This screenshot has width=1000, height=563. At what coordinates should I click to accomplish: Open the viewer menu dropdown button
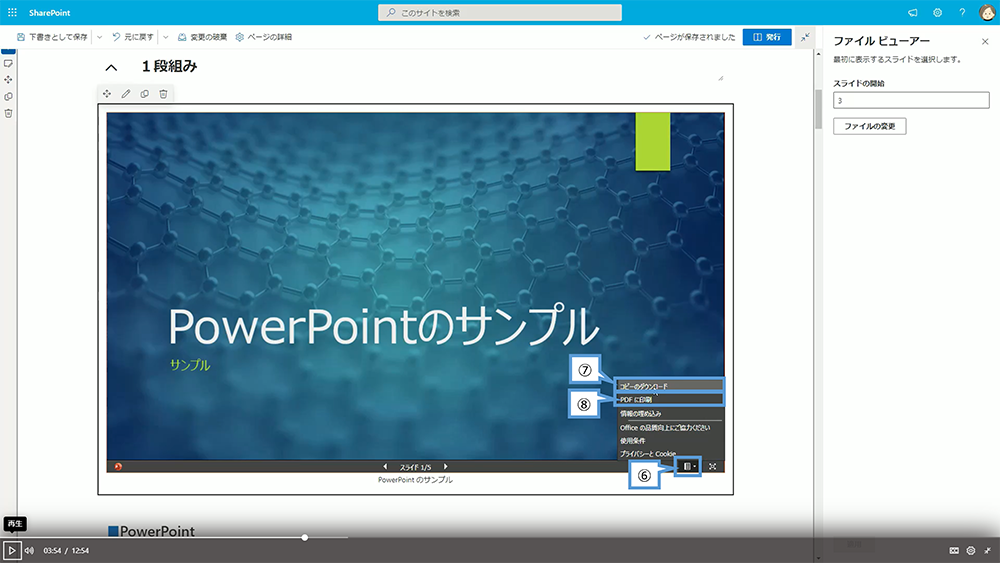pos(688,466)
